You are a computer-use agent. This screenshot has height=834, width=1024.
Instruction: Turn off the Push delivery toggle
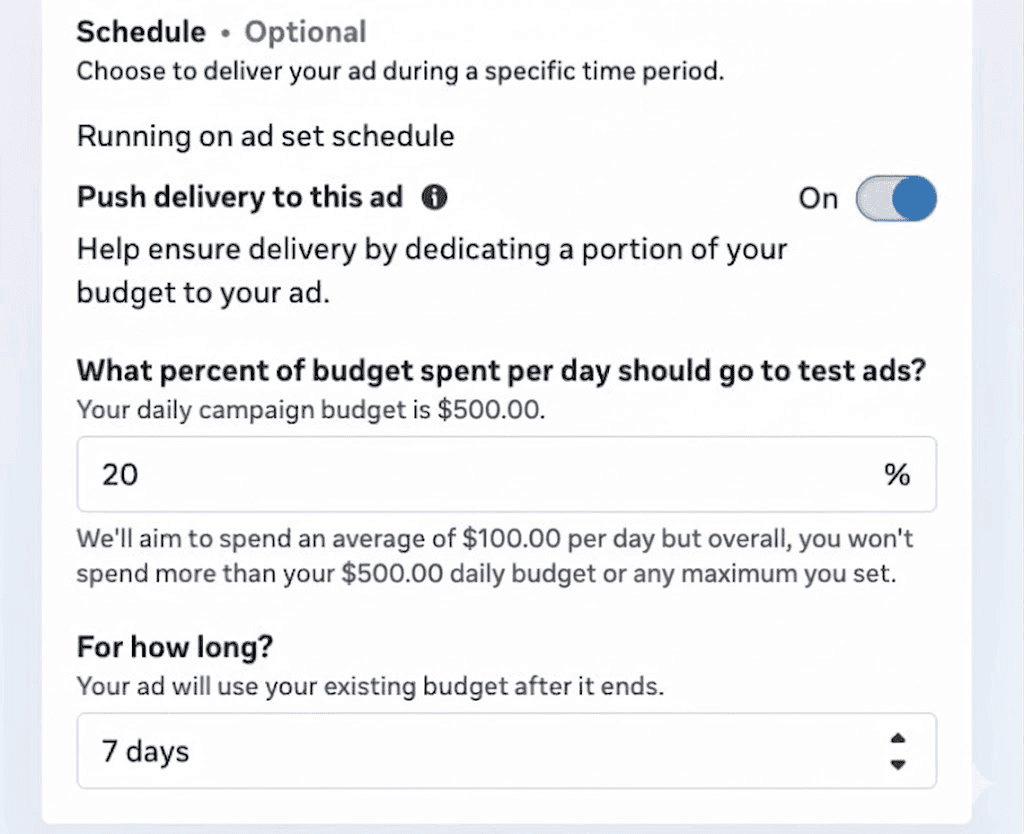[896, 198]
